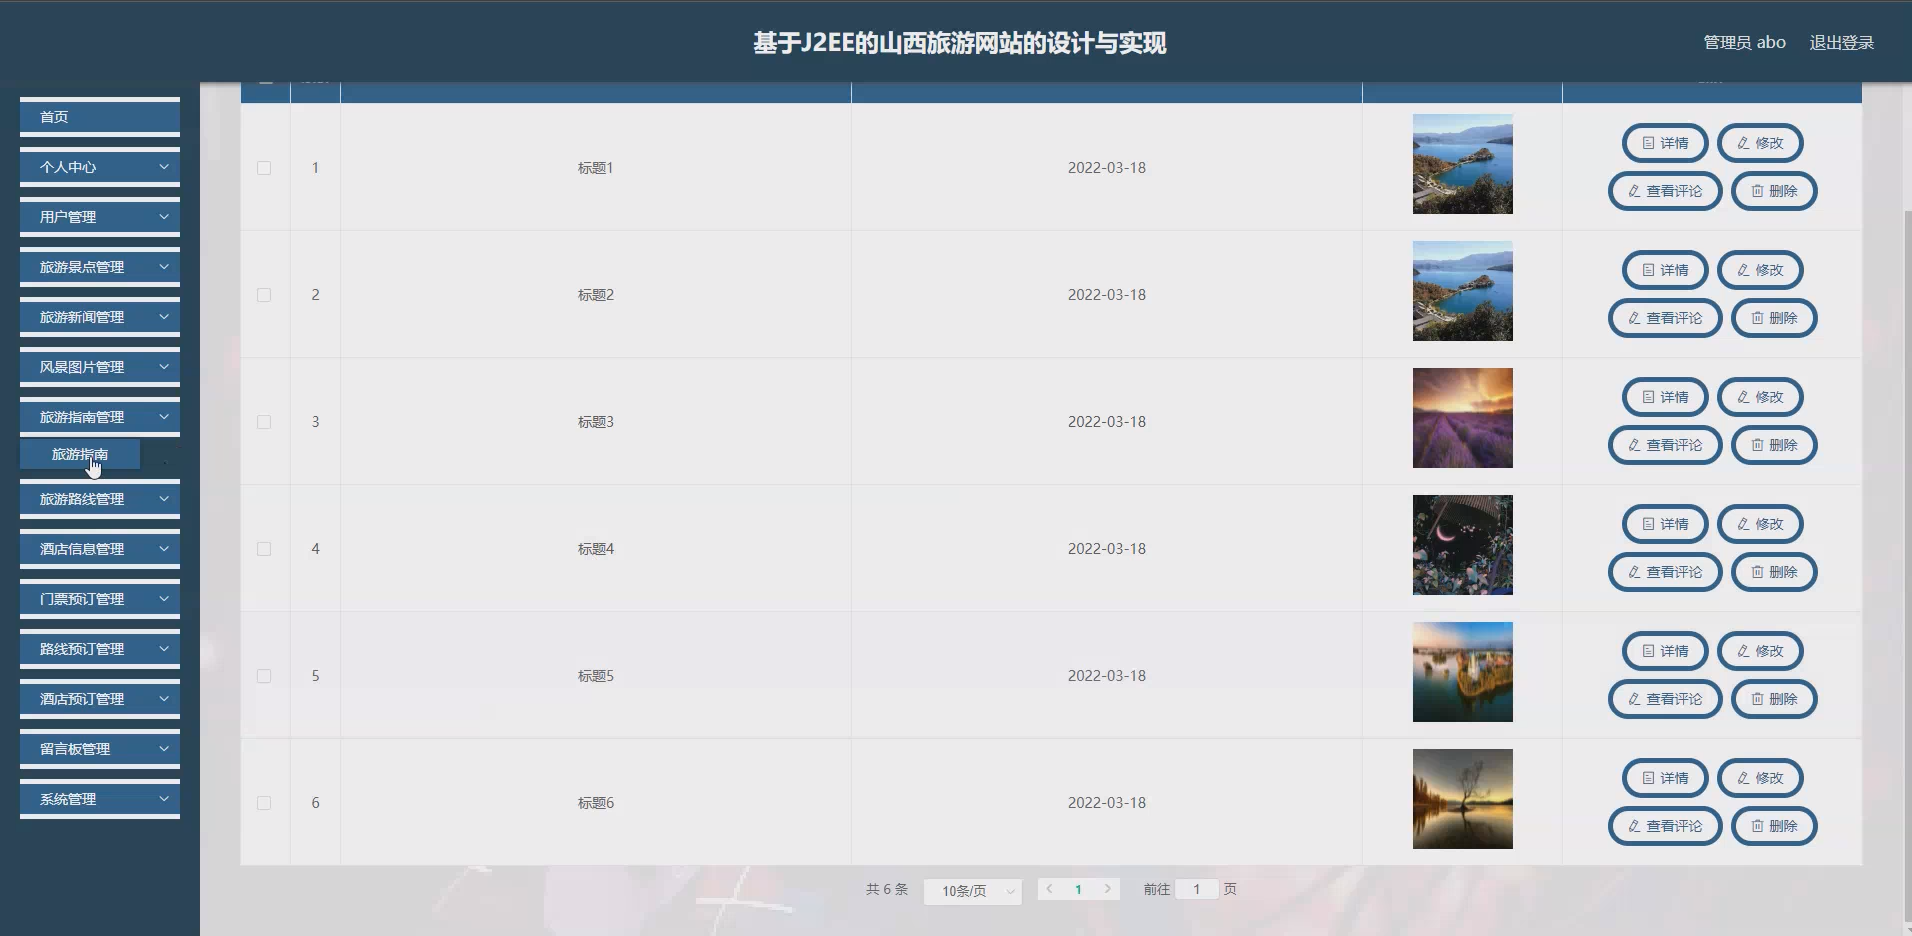The image size is (1912, 936).
Task: Edit entry 标题4
Action: coord(1760,524)
